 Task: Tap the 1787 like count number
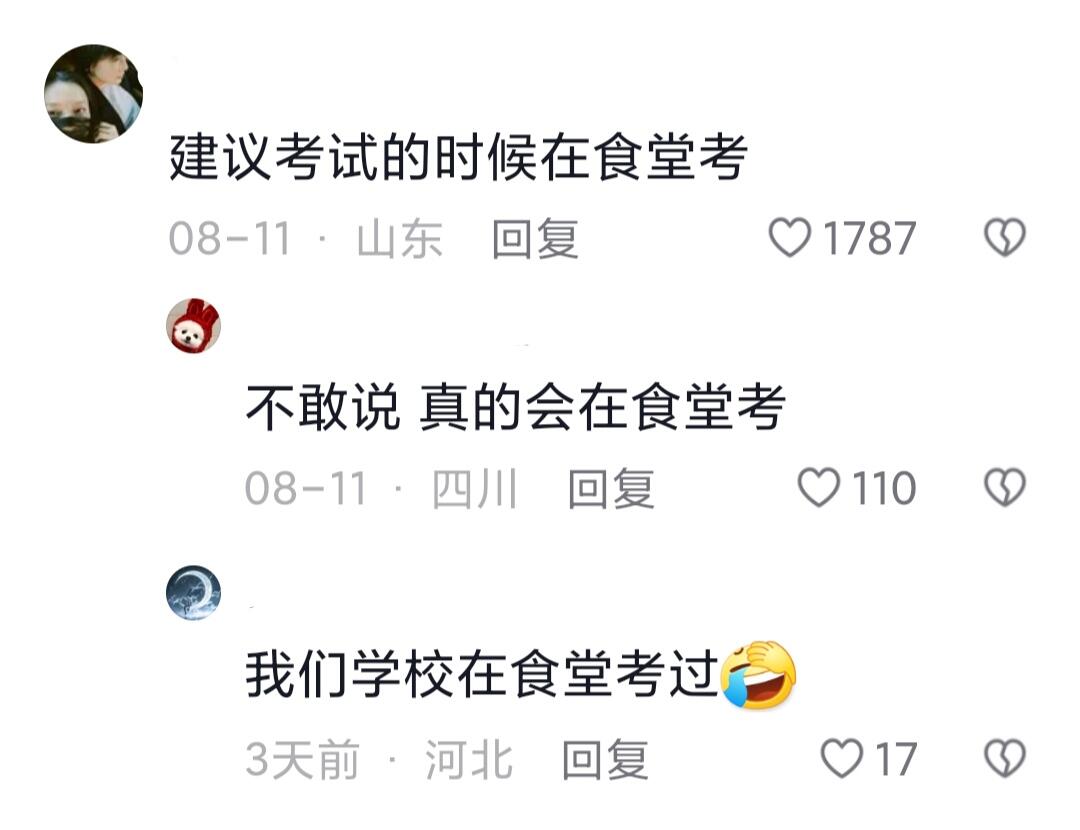[x=869, y=238]
